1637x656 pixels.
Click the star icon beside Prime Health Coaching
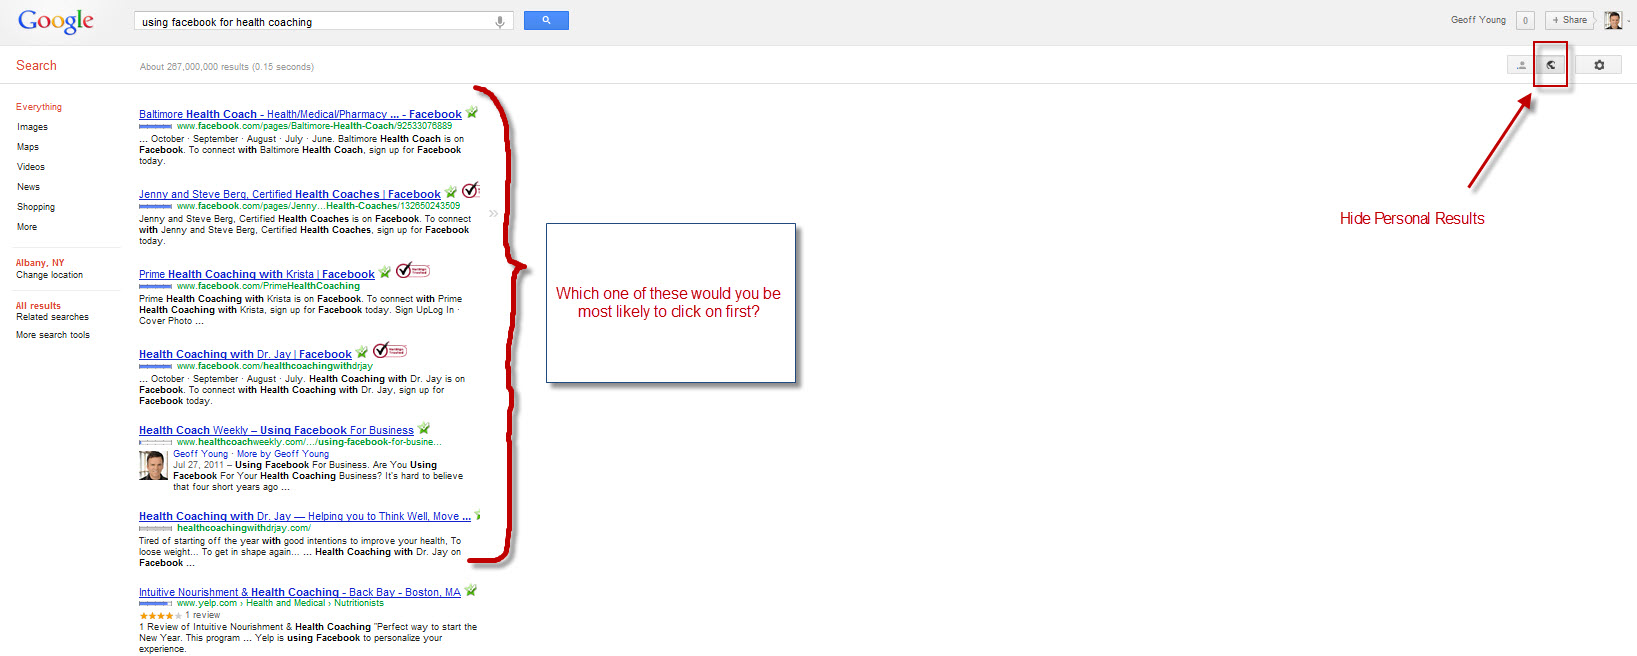pyautogui.click(x=385, y=272)
